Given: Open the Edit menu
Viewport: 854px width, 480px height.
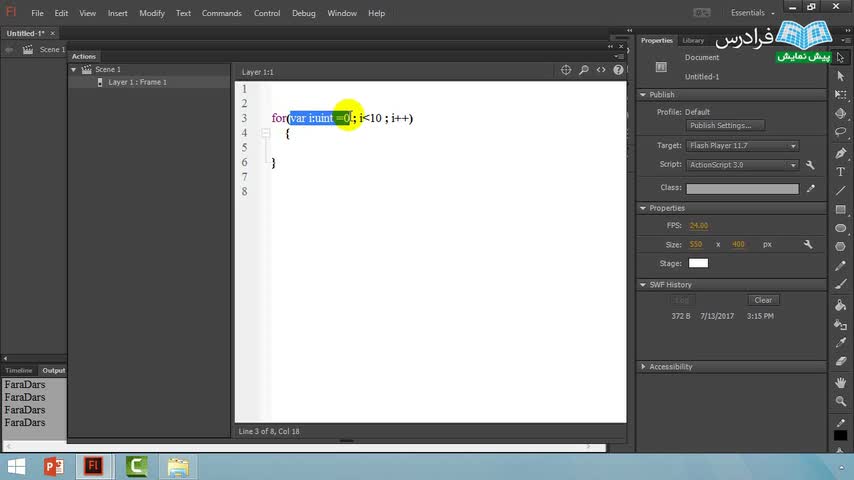Looking at the screenshot, I should coord(61,13).
